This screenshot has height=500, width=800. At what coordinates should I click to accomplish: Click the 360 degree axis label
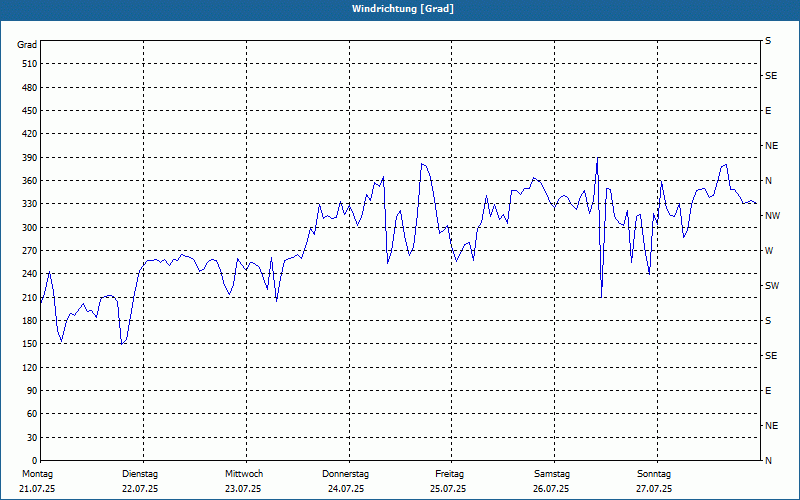tap(30, 181)
